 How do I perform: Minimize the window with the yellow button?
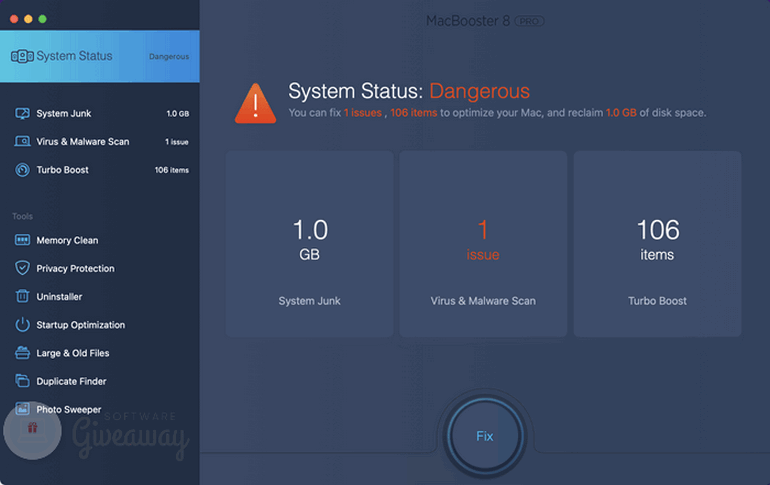(x=28, y=19)
